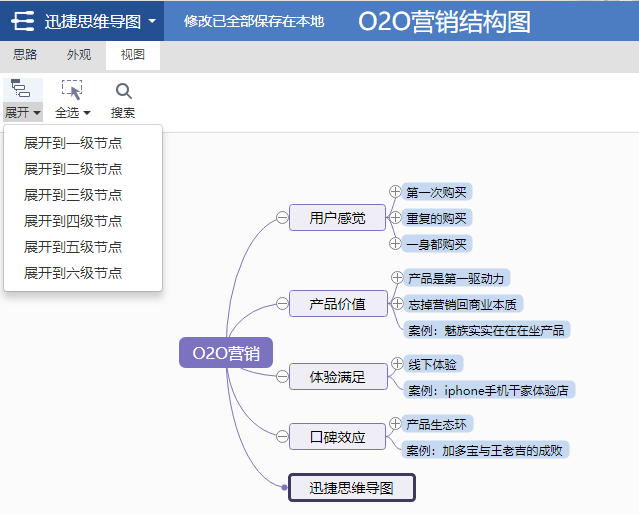The height and width of the screenshot is (515, 639).
Task: Choose 展开到三级节点 from the menu
Action: (x=73, y=195)
